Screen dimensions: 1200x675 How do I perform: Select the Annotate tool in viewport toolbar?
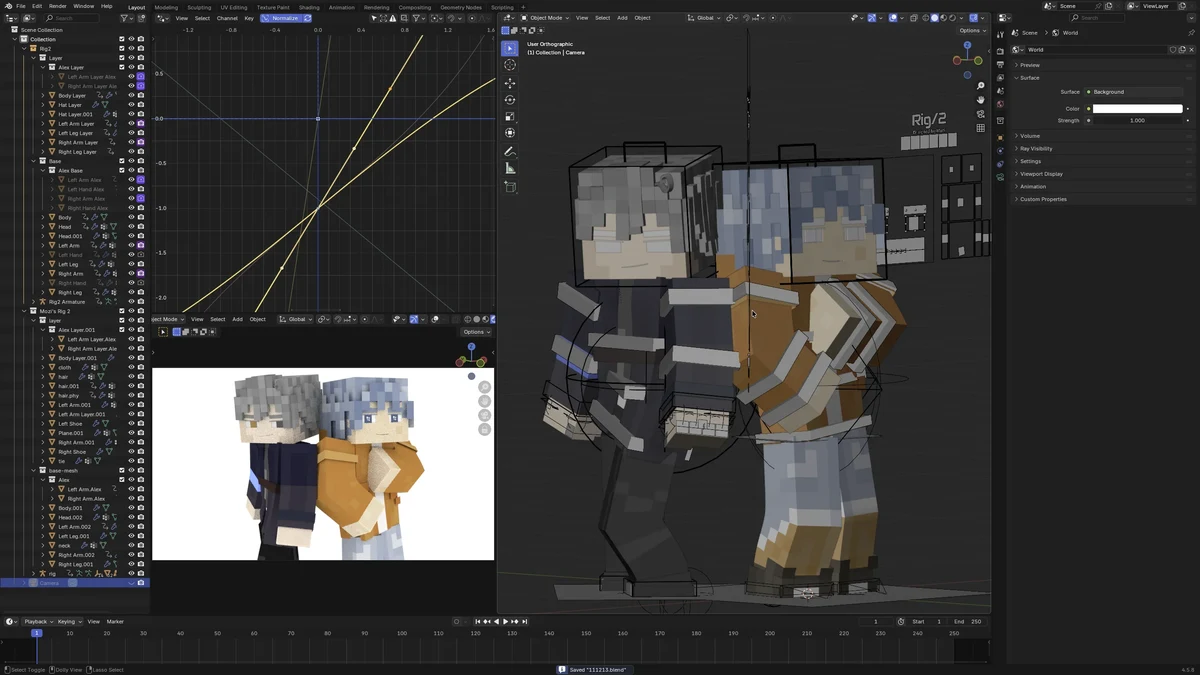[510, 152]
